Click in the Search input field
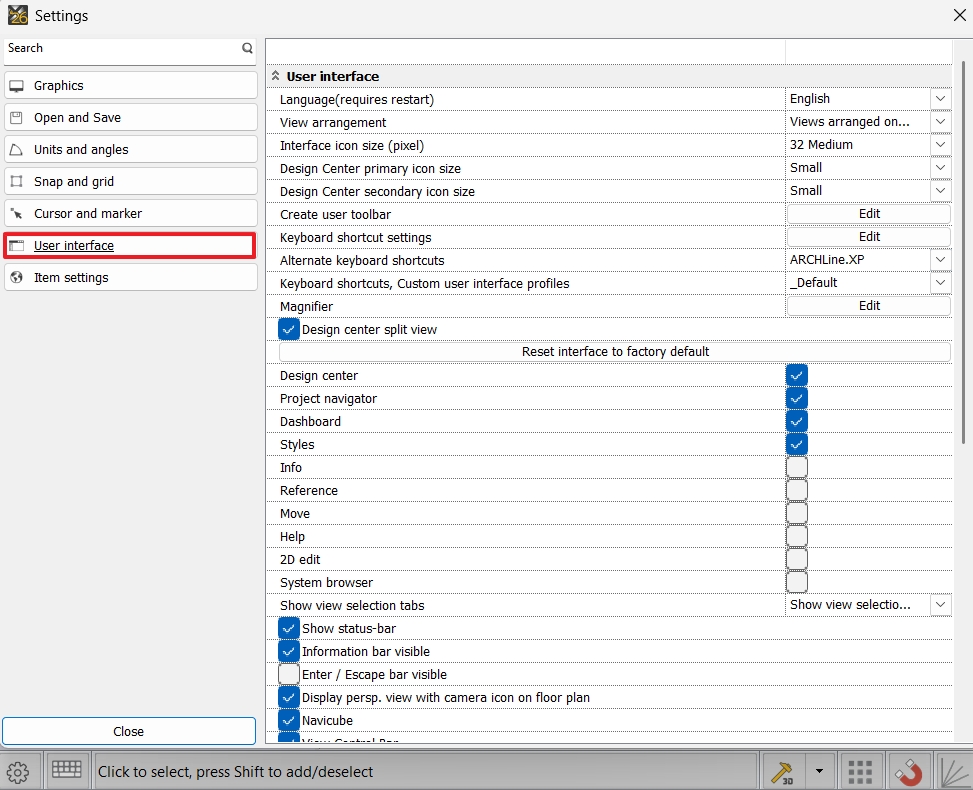 click(x=120, y=48)
